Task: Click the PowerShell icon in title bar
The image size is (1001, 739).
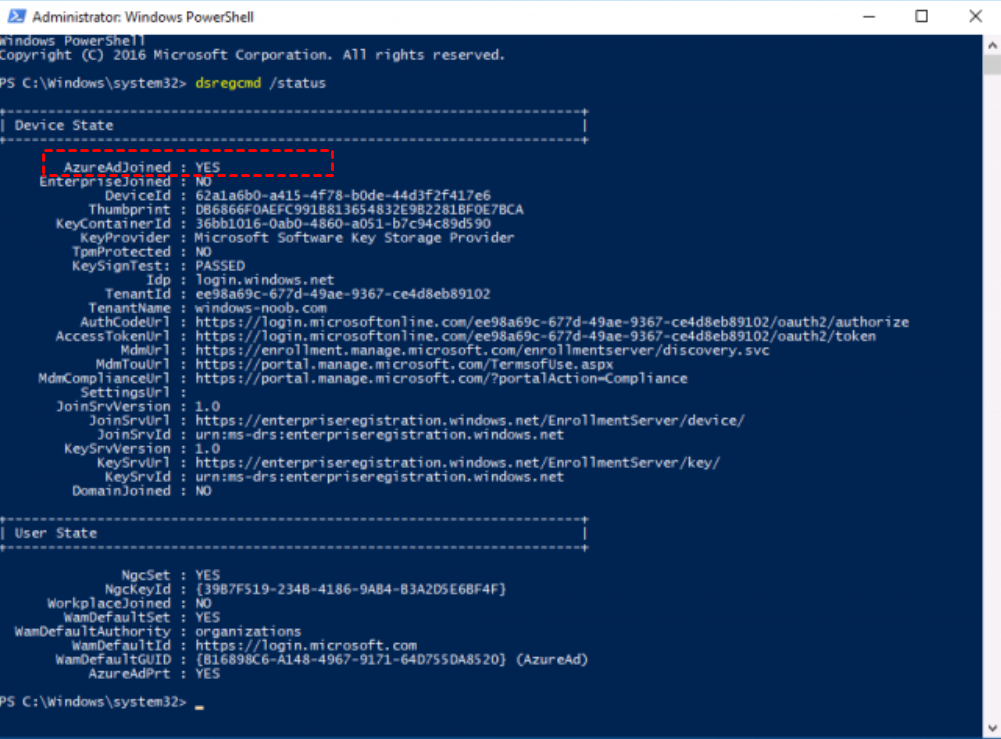Action: click(x=15, y=17)
